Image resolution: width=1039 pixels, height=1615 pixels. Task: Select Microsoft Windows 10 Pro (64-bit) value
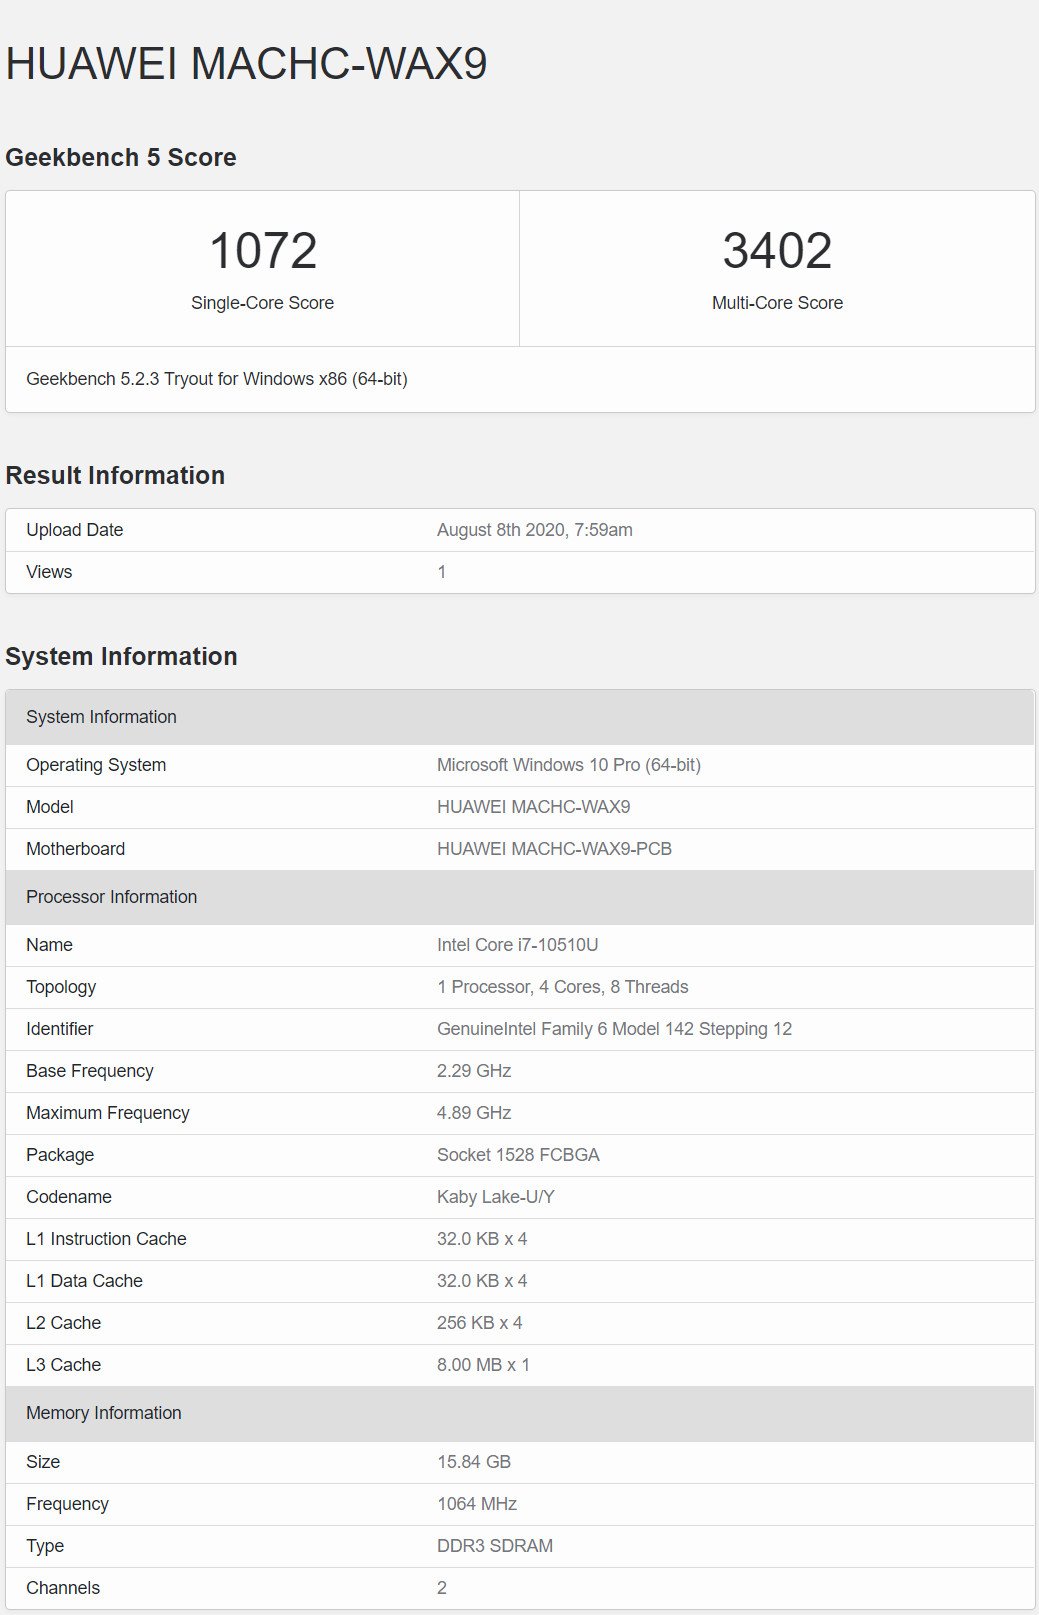(569, 765)
